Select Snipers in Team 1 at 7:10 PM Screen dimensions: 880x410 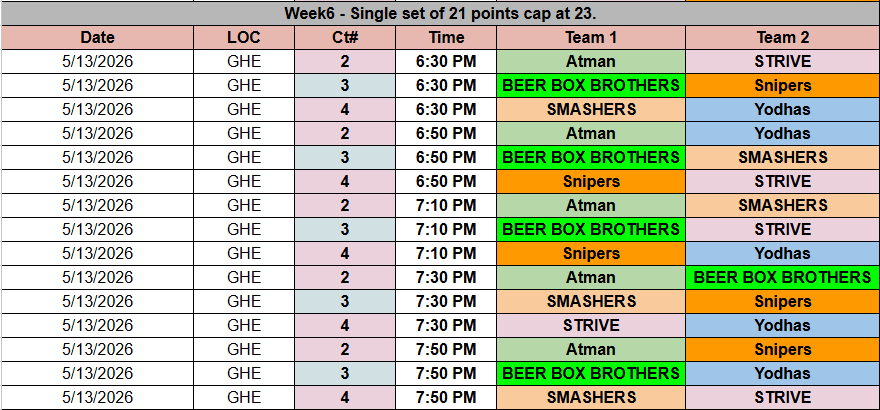591,253
